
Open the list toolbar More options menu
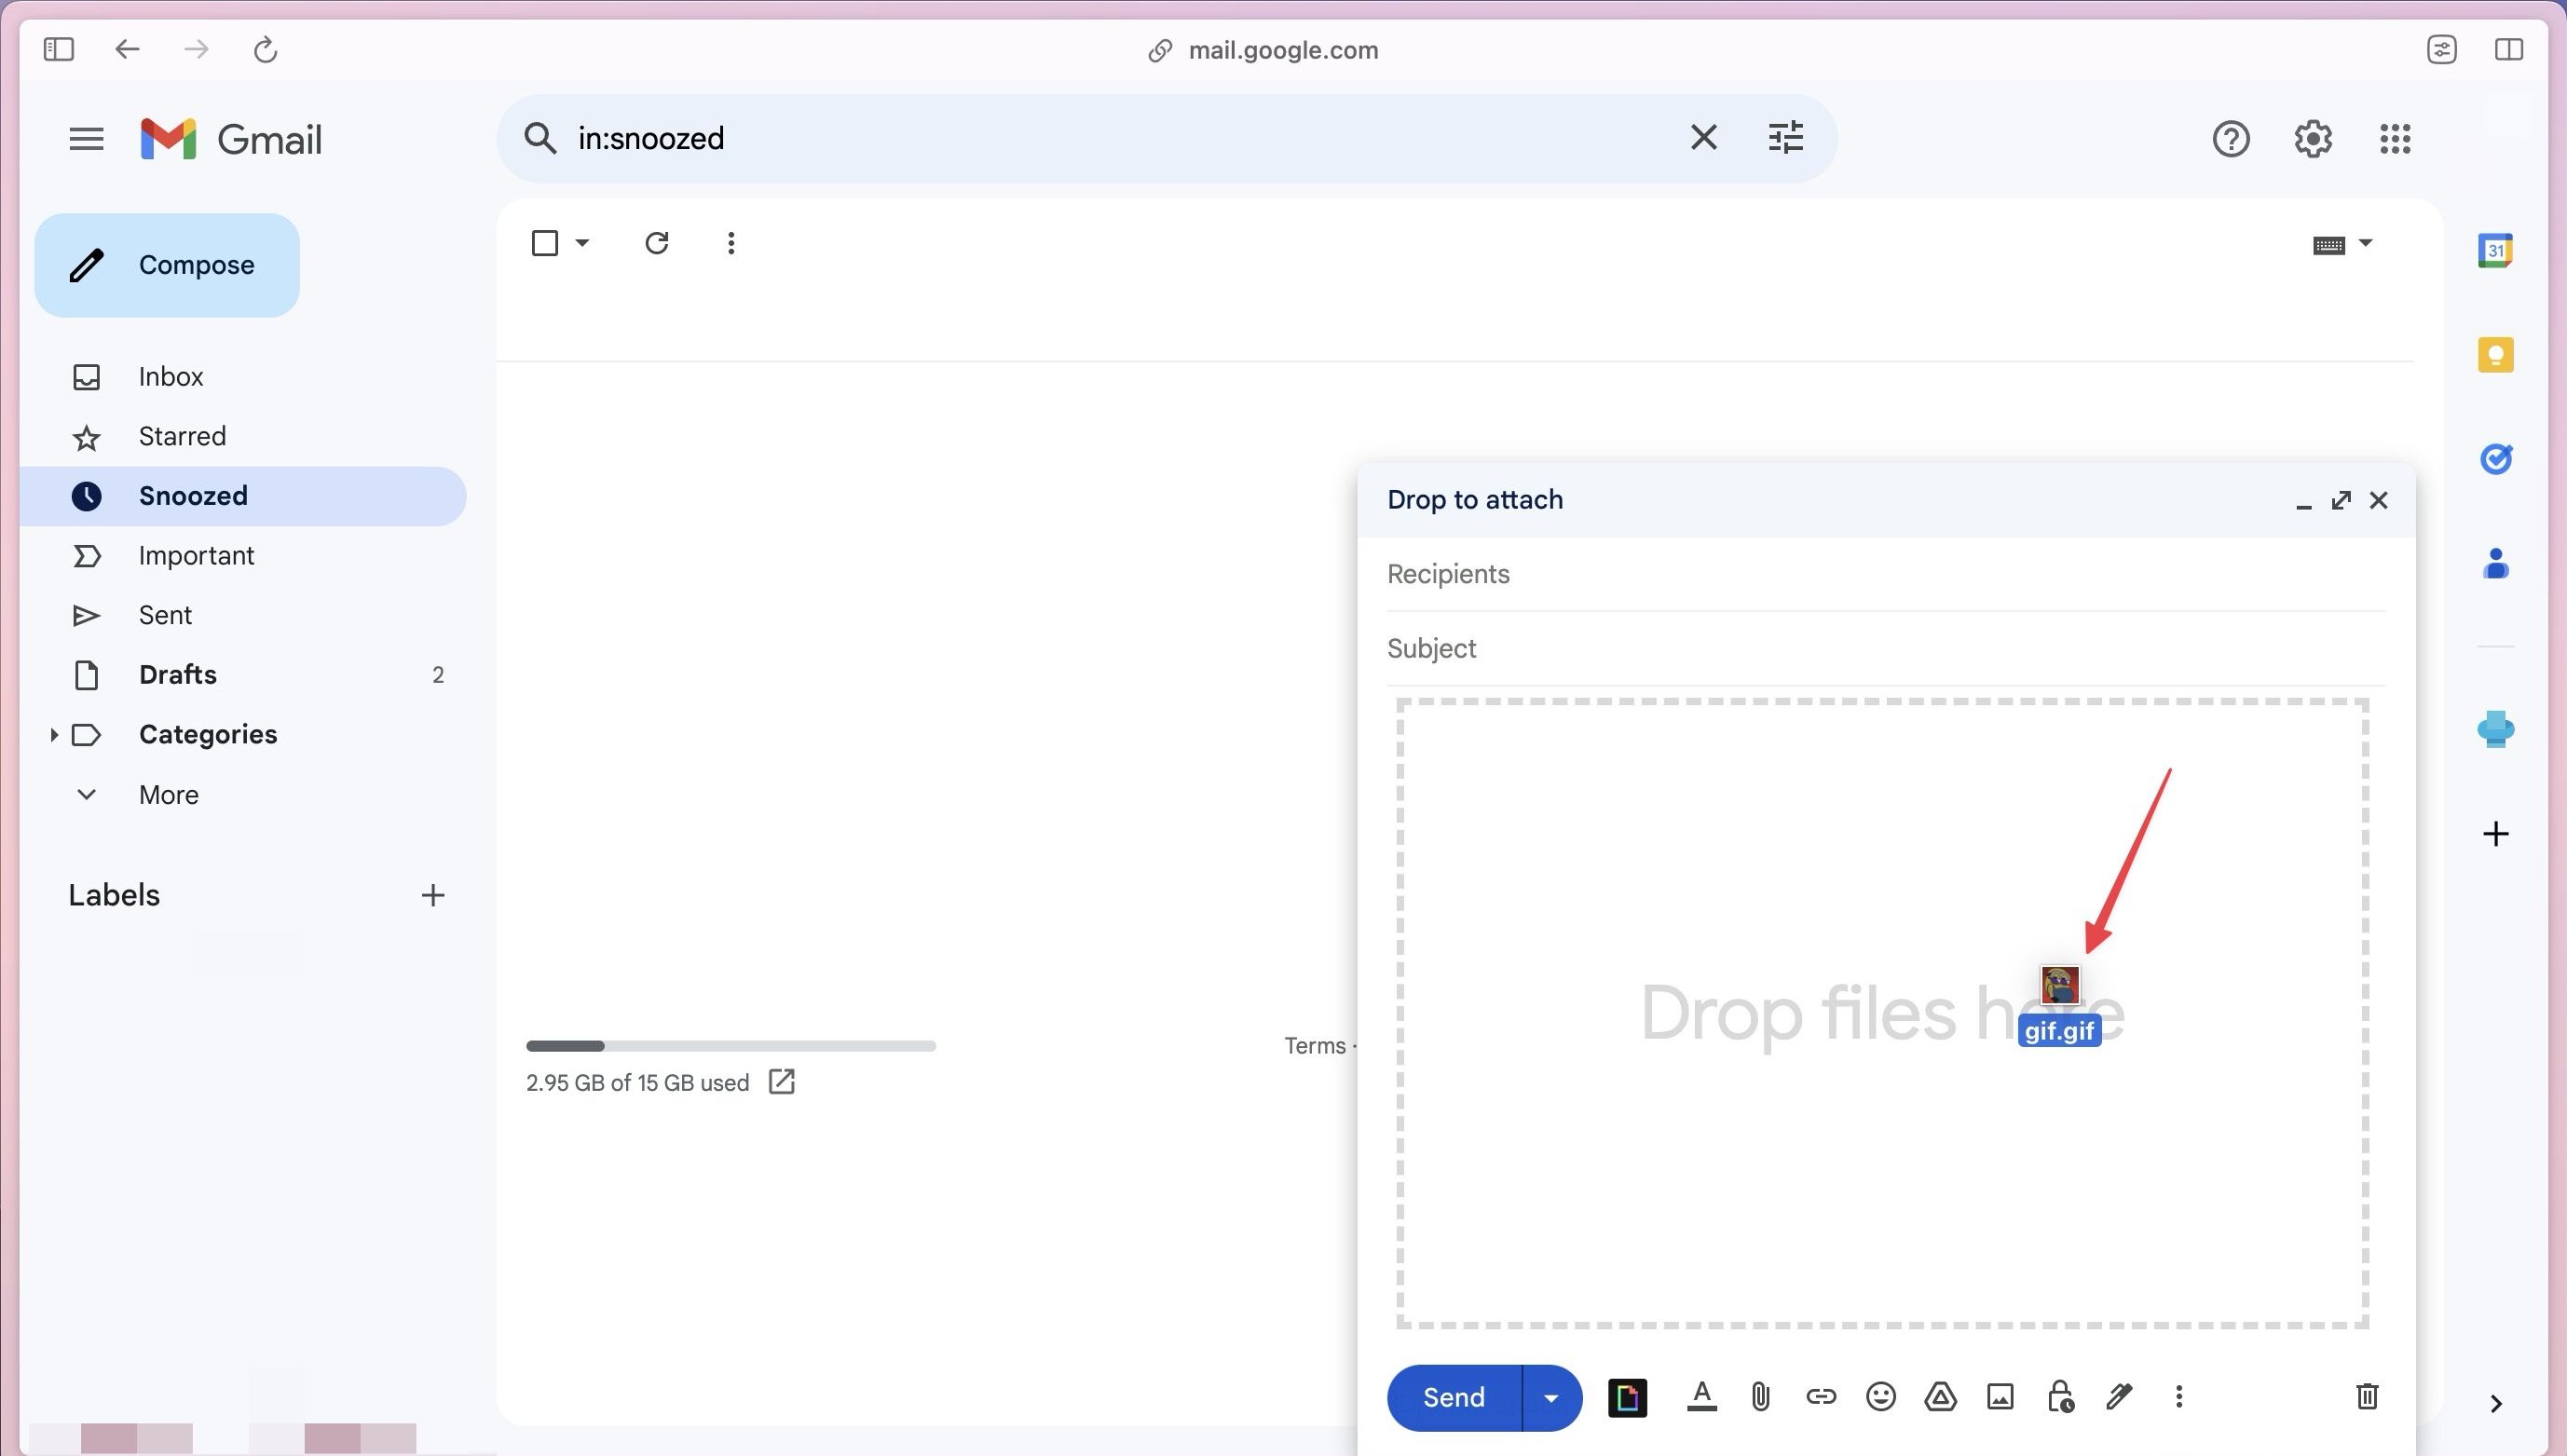click(x=731, y=243)
